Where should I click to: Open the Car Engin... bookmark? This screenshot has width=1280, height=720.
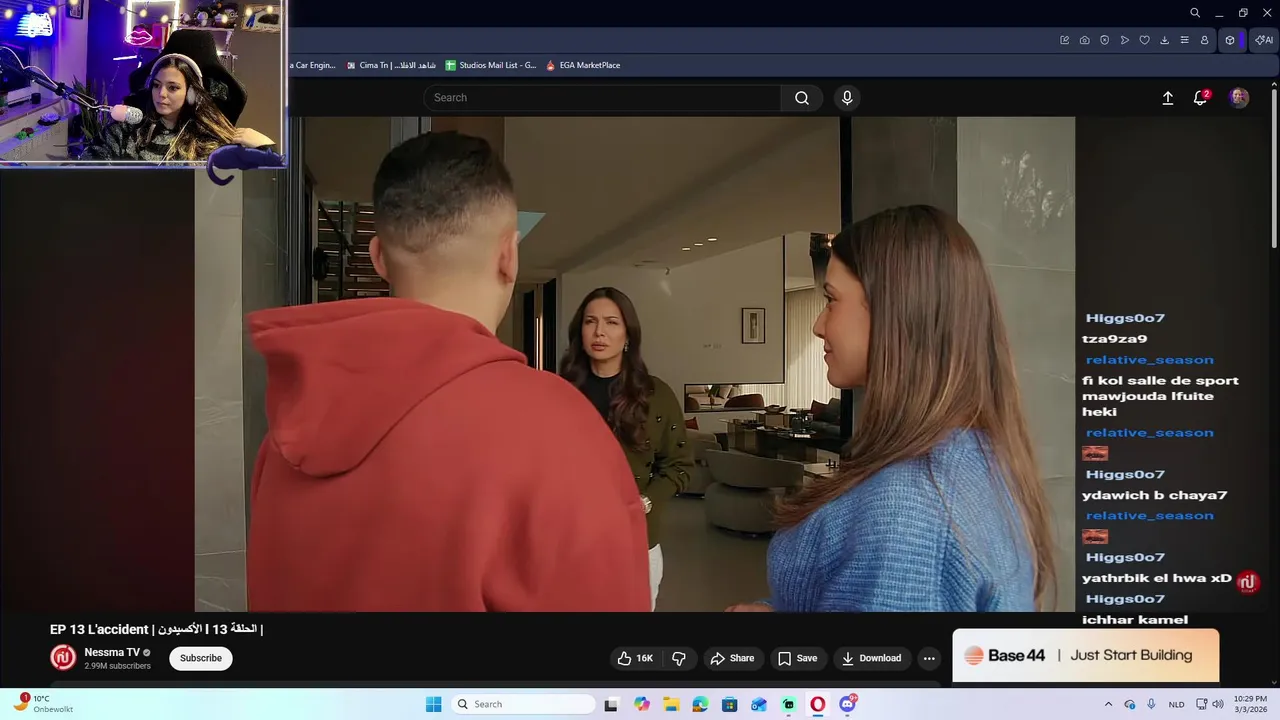pos(314,65)
